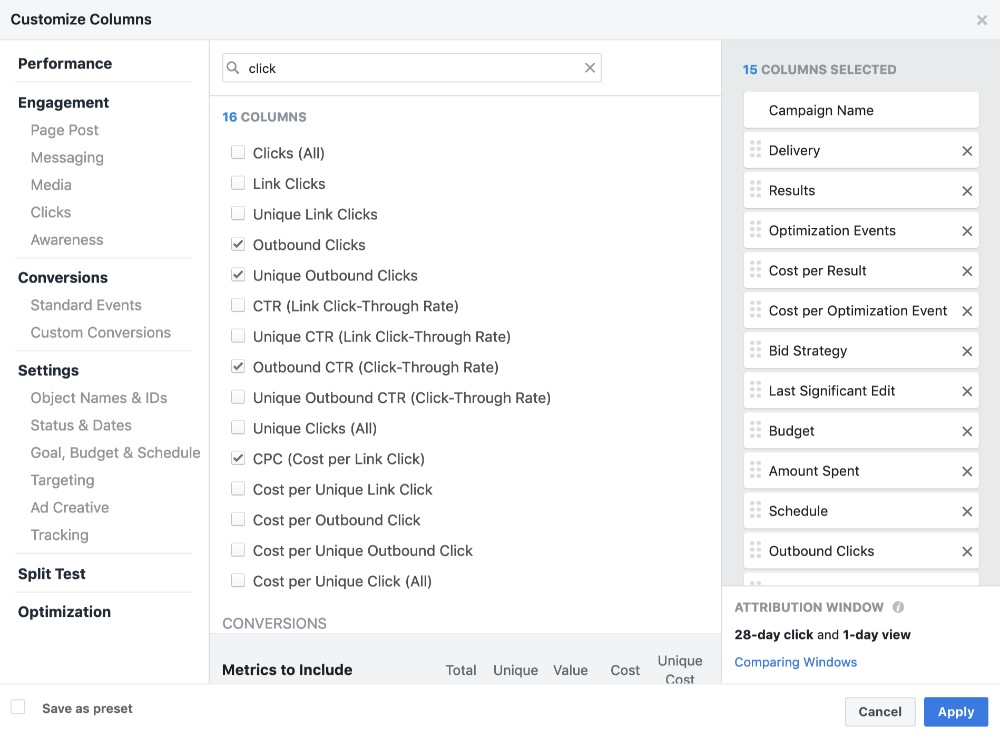Select the Campaign Name column item
This screenshot has height=737, width=1000.
click(861, 110)
